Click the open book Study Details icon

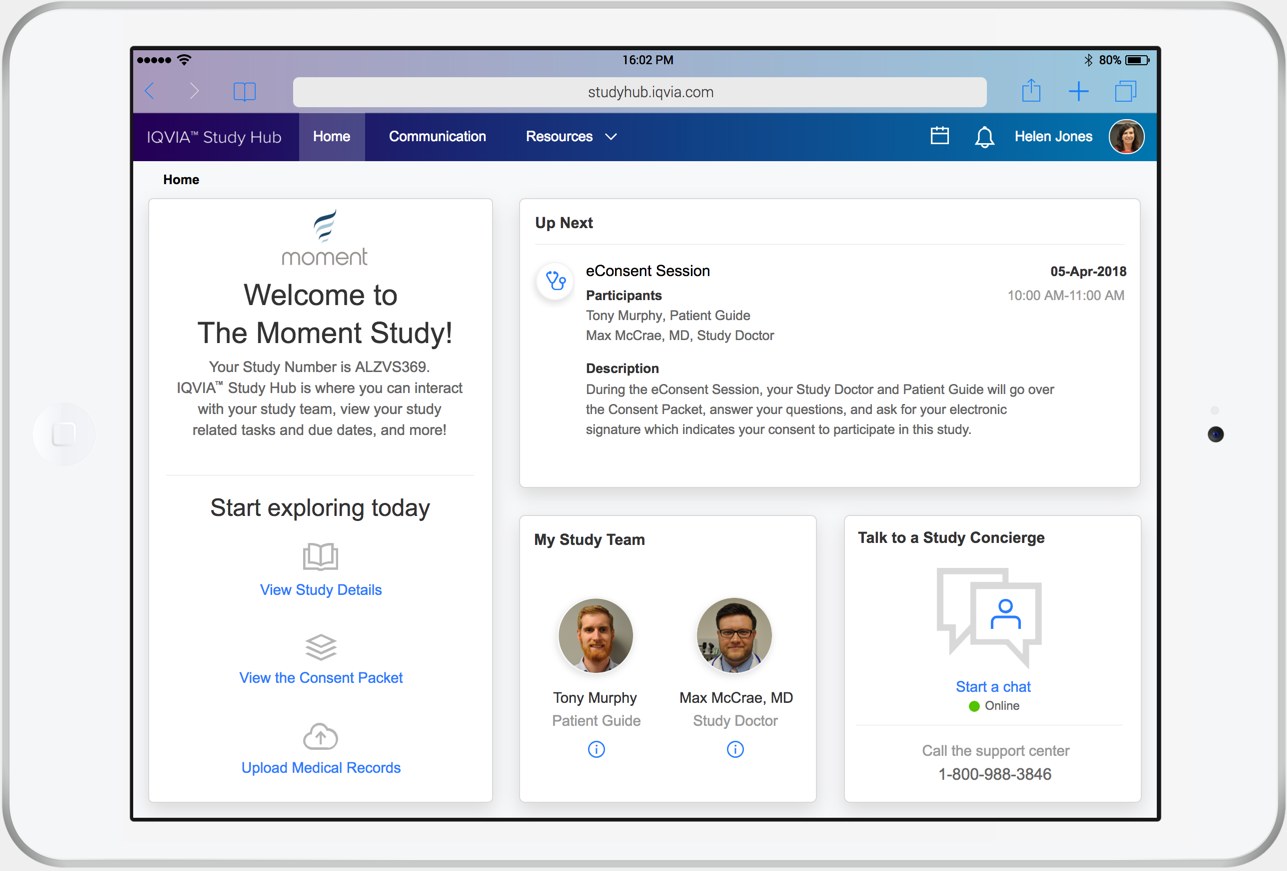[x=320, y=556]
